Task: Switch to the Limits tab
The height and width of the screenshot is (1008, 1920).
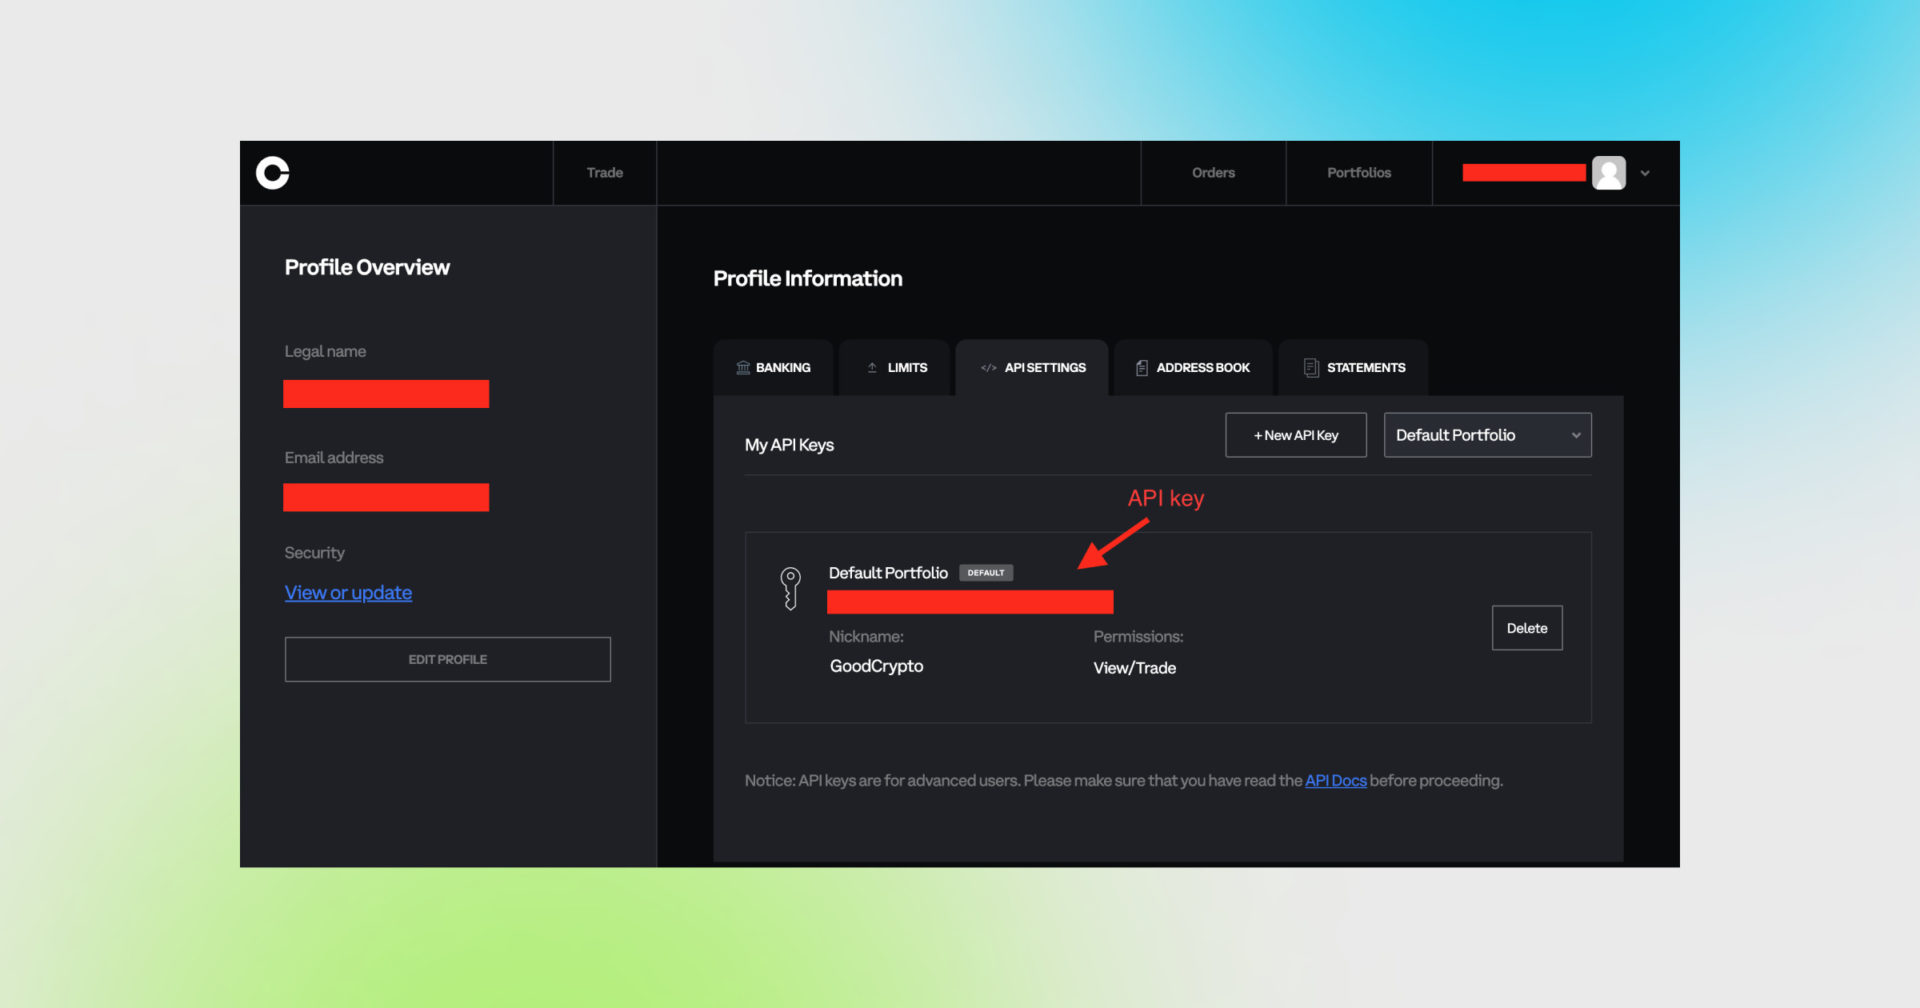Action: click(906, 368)
